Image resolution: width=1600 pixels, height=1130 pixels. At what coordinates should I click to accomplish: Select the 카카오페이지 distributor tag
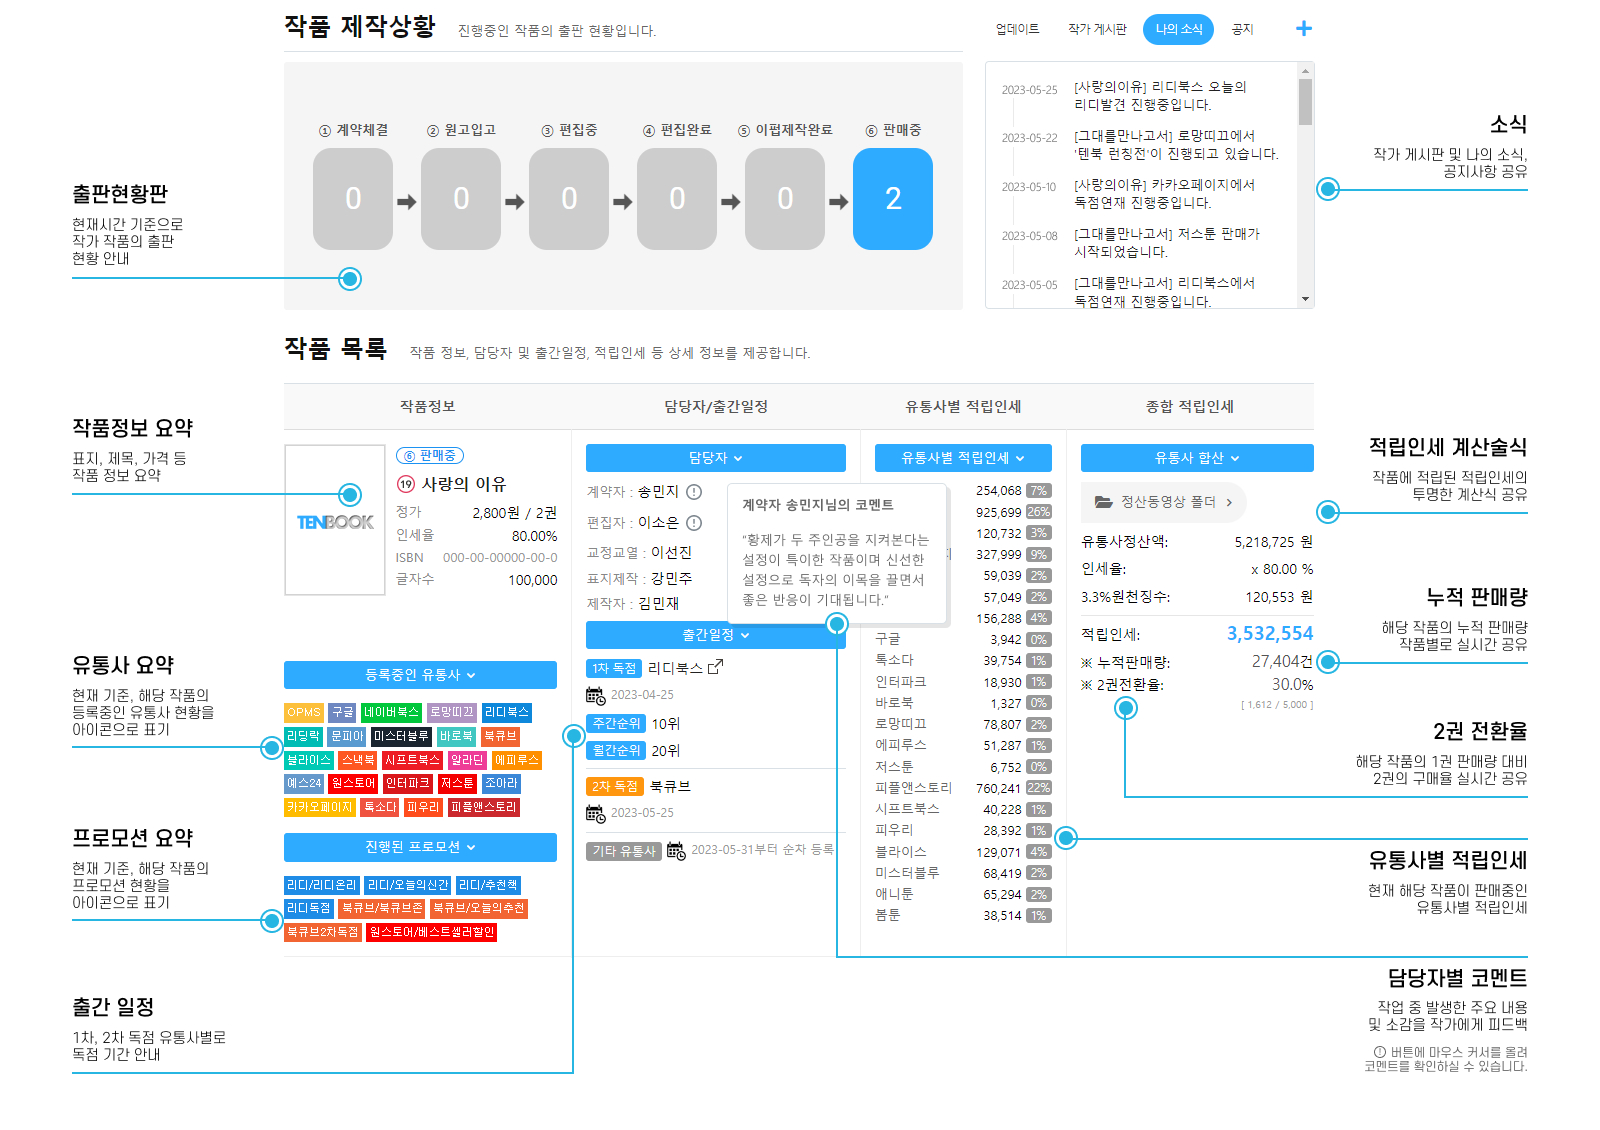pyautogui.click(x=320, y=807)
